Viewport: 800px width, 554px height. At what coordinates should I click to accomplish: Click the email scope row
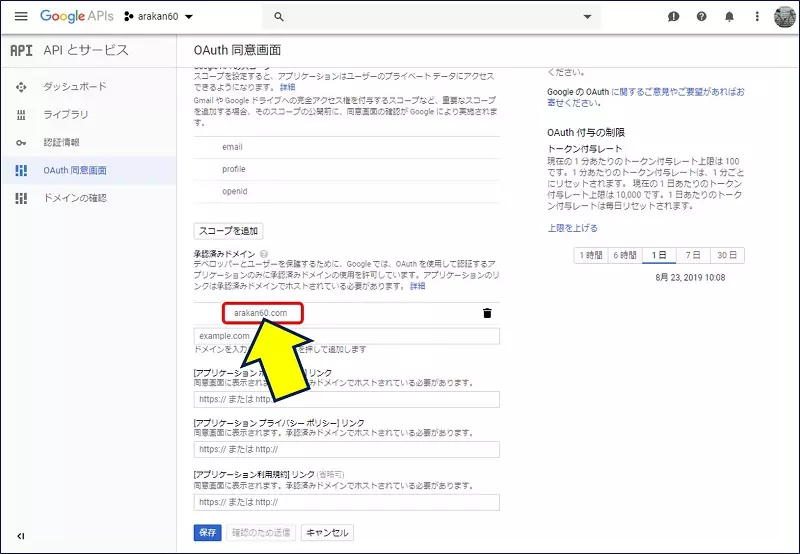346,147
